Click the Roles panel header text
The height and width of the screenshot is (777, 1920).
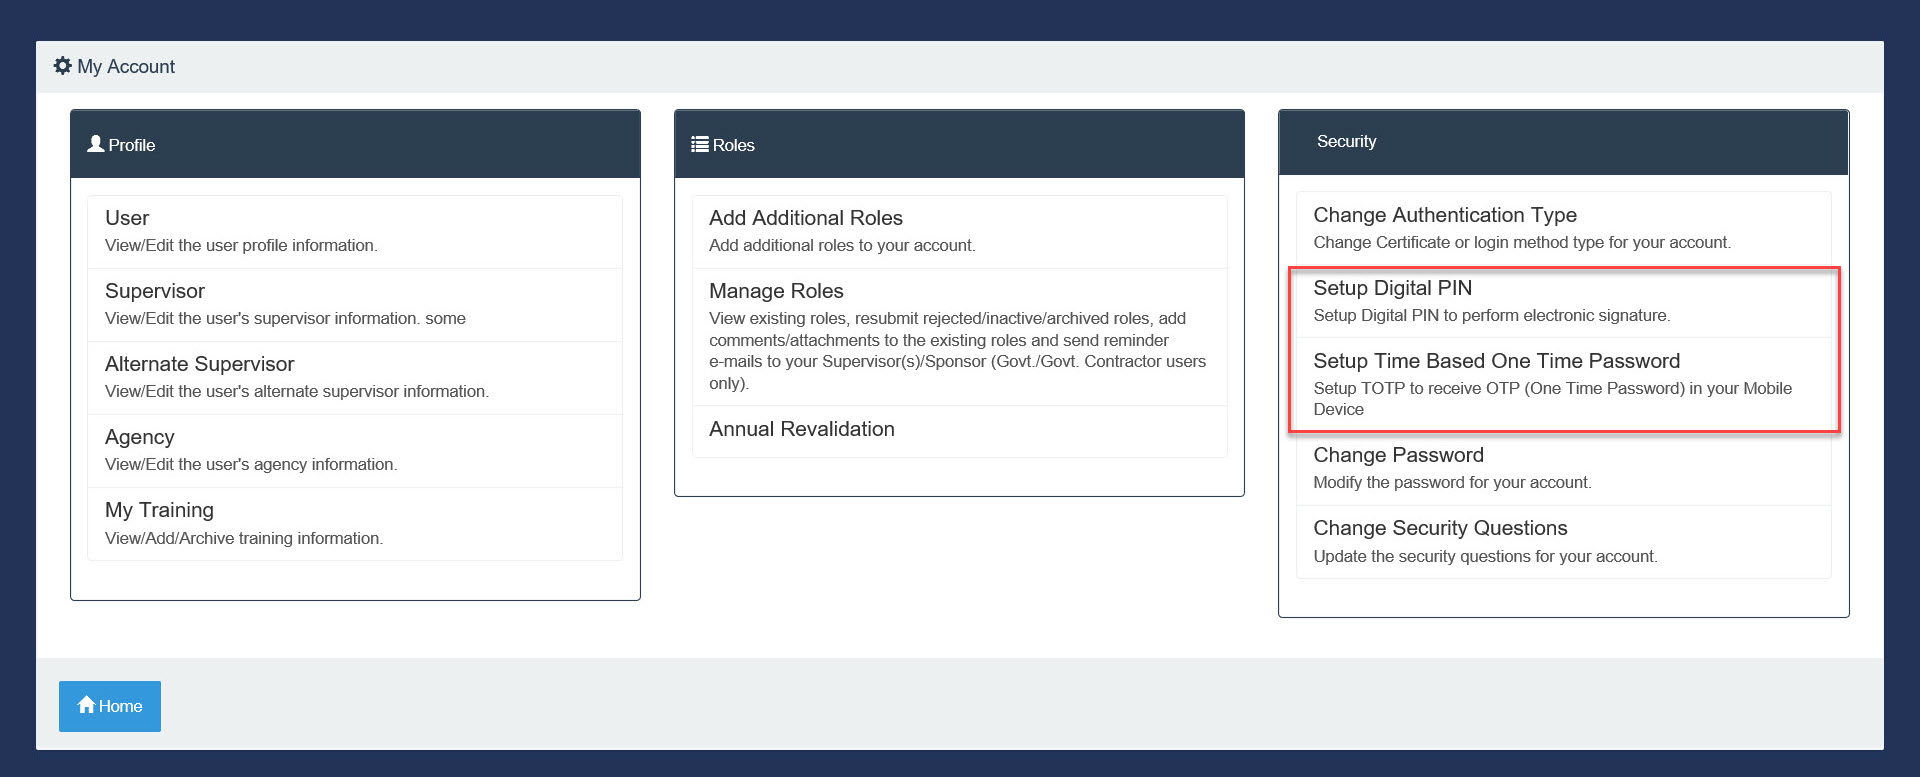point(734,145)
